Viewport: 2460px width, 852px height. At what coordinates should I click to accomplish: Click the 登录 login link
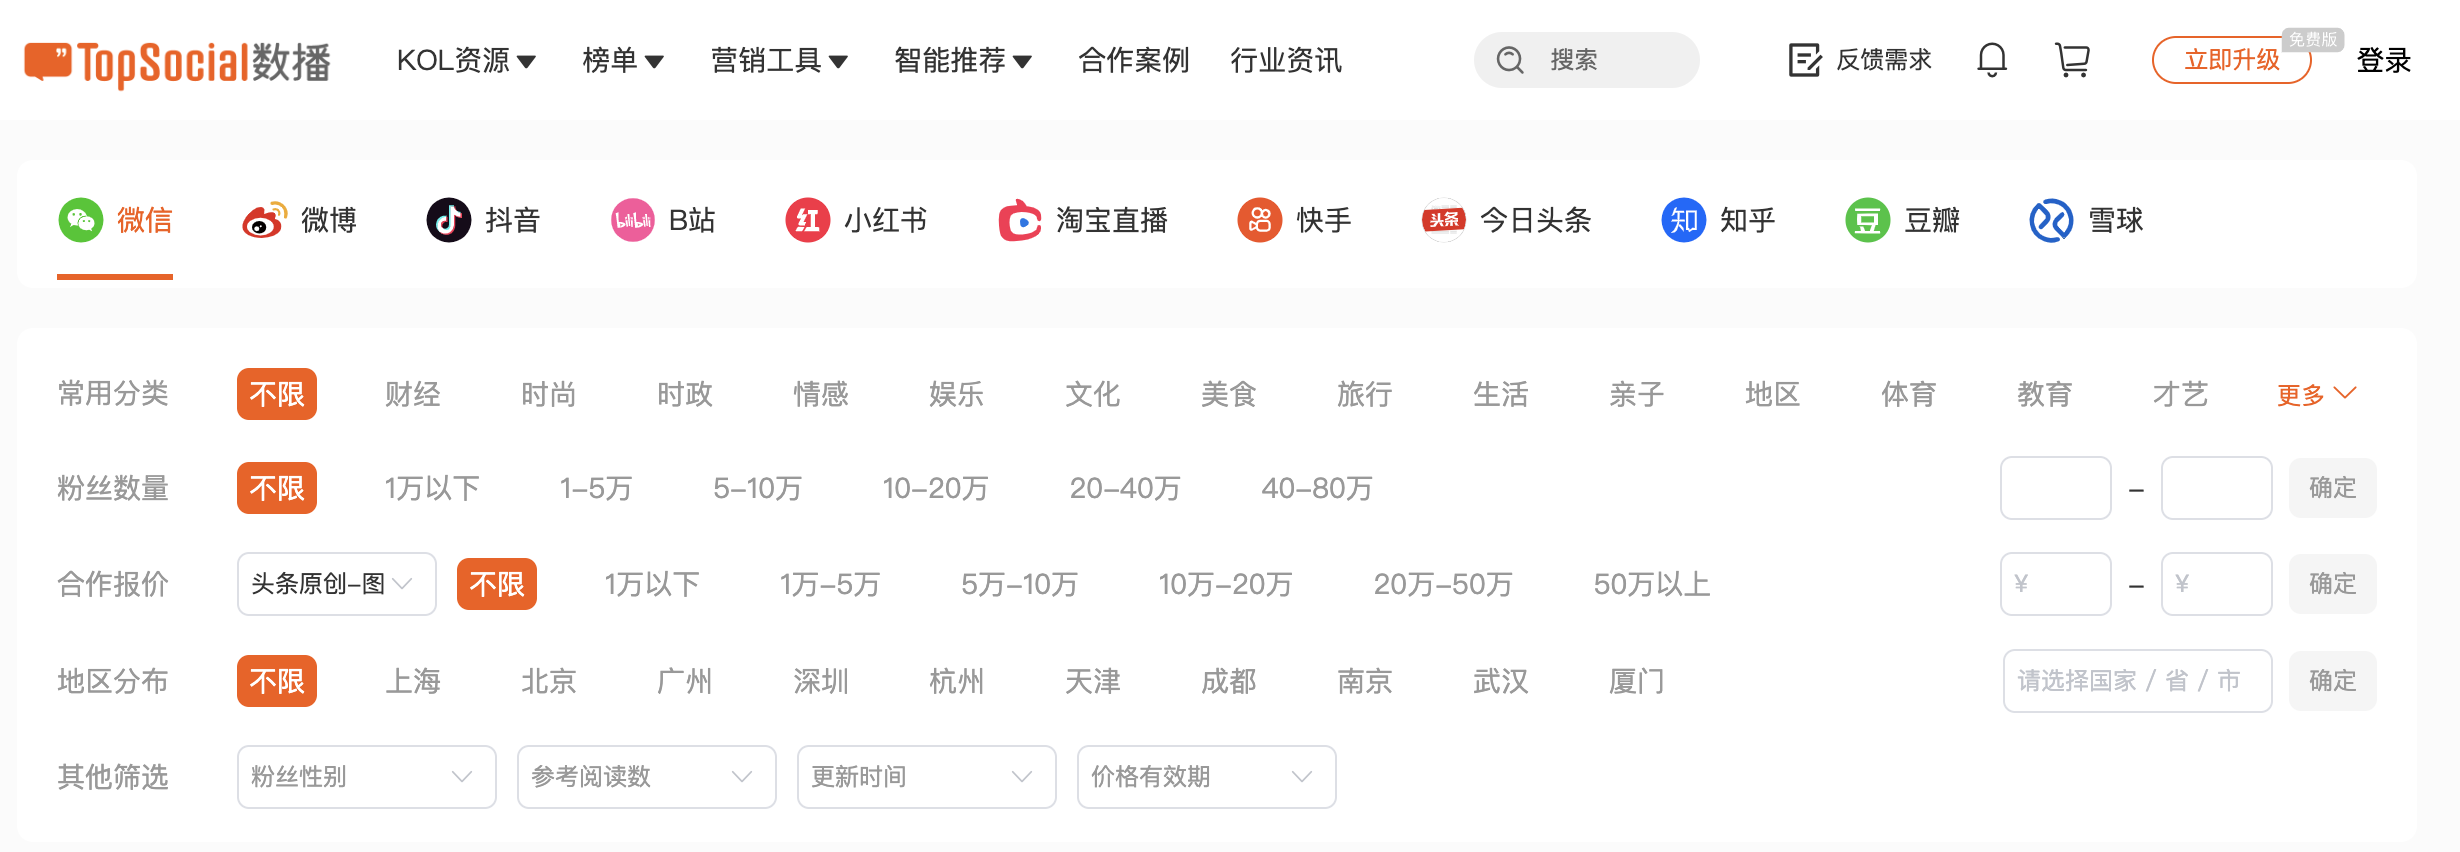point(2384,60)
